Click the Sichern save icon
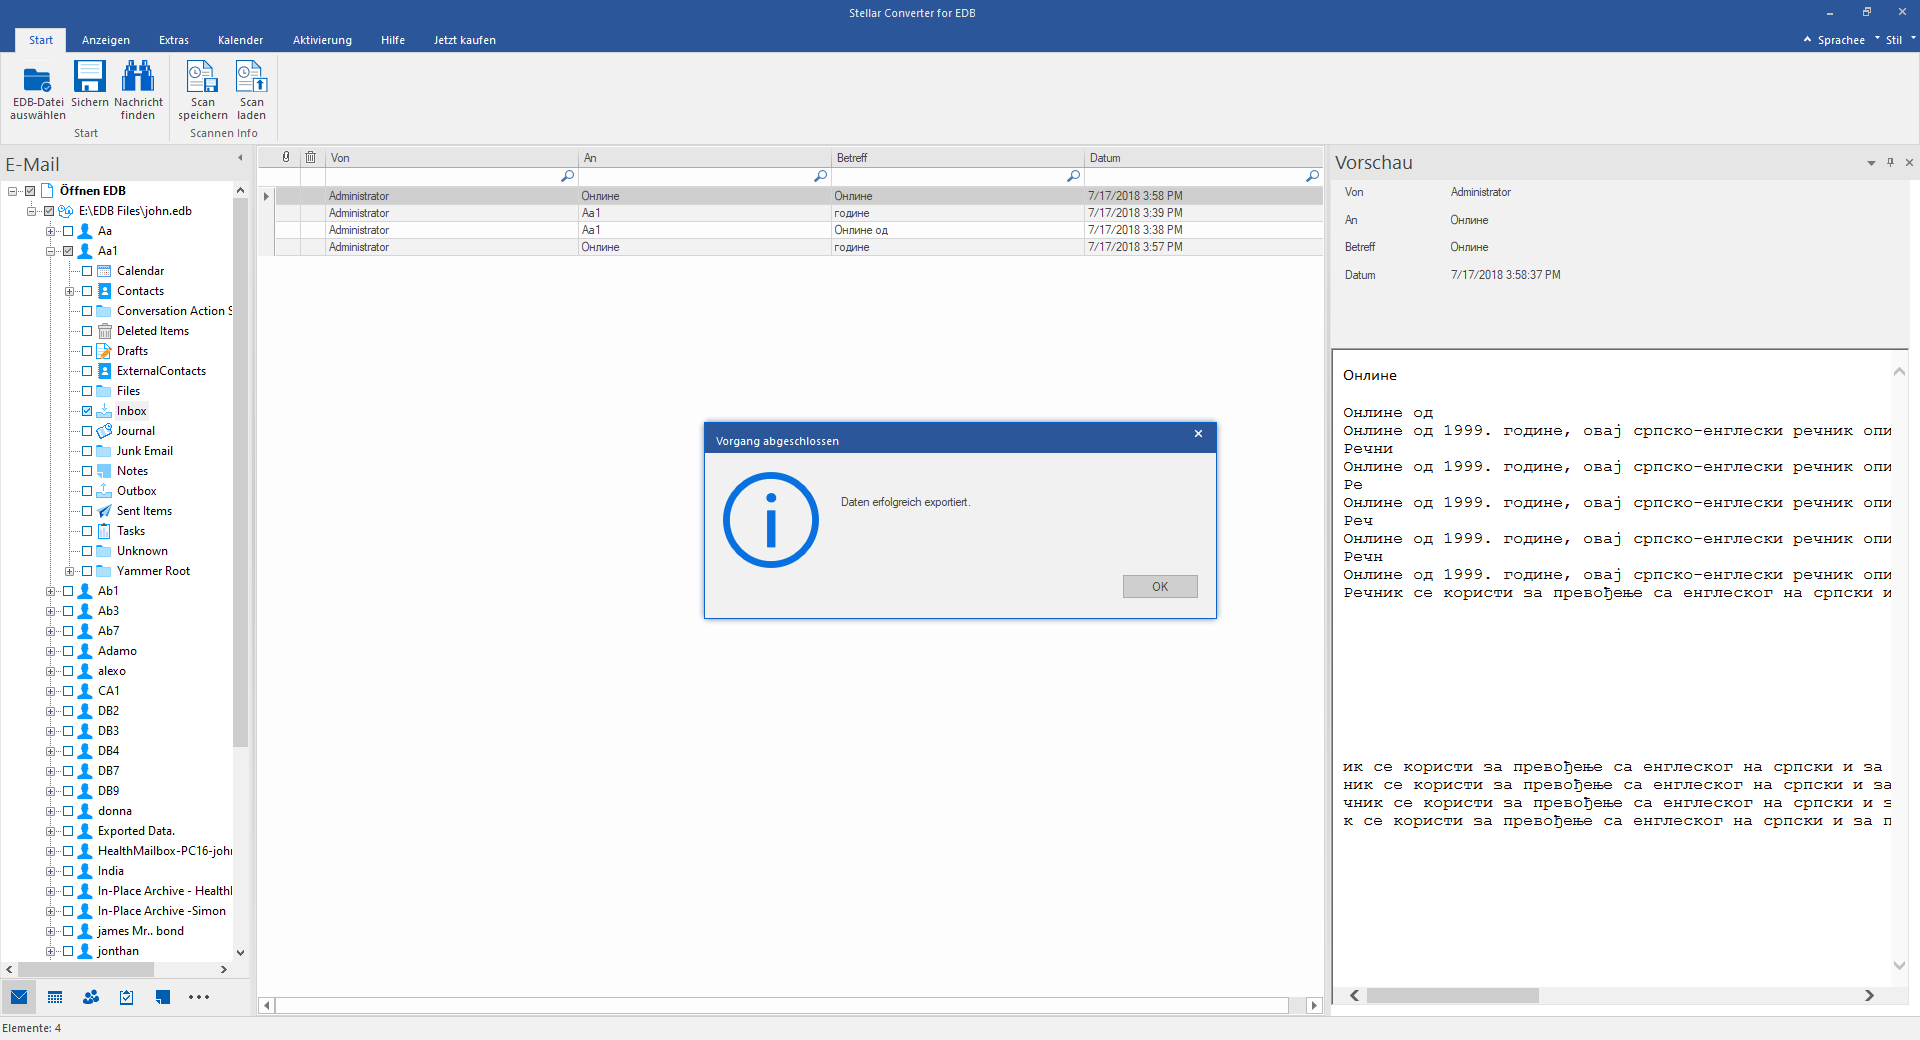The image size is (1920, 1040). coord(89,77)
